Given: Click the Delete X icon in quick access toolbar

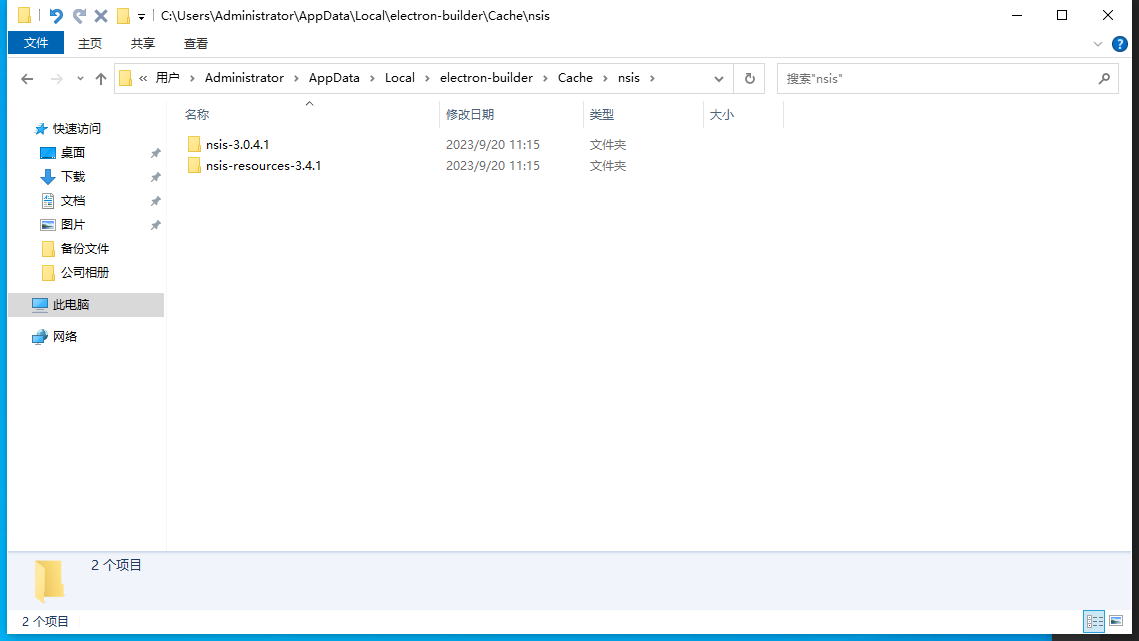Looking at the screenshot, I should click(x=101, y=16).
